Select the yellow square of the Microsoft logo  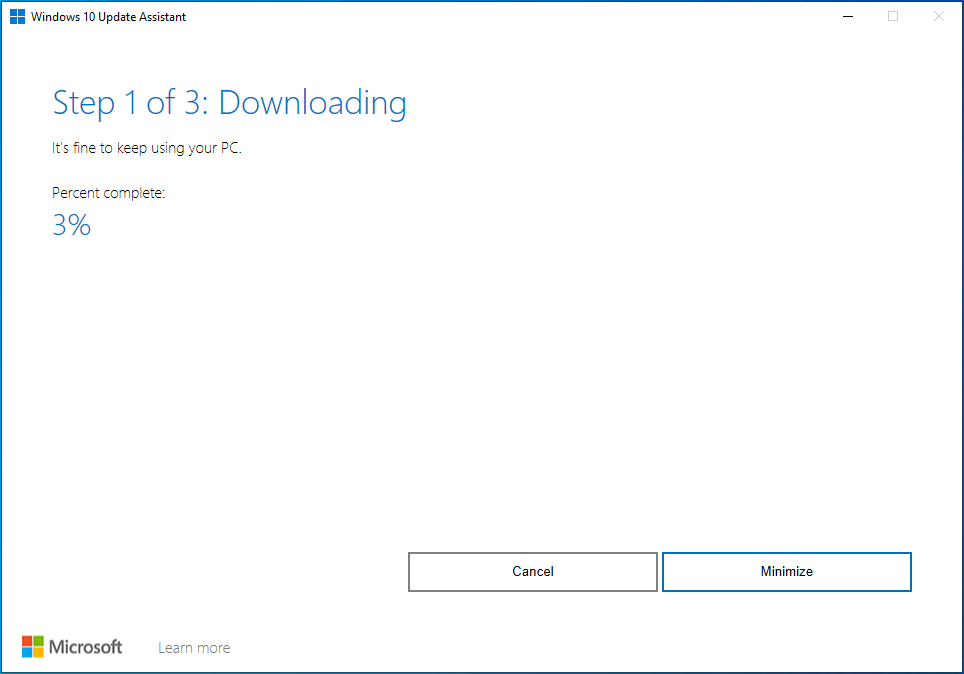(x=38, y=651)
